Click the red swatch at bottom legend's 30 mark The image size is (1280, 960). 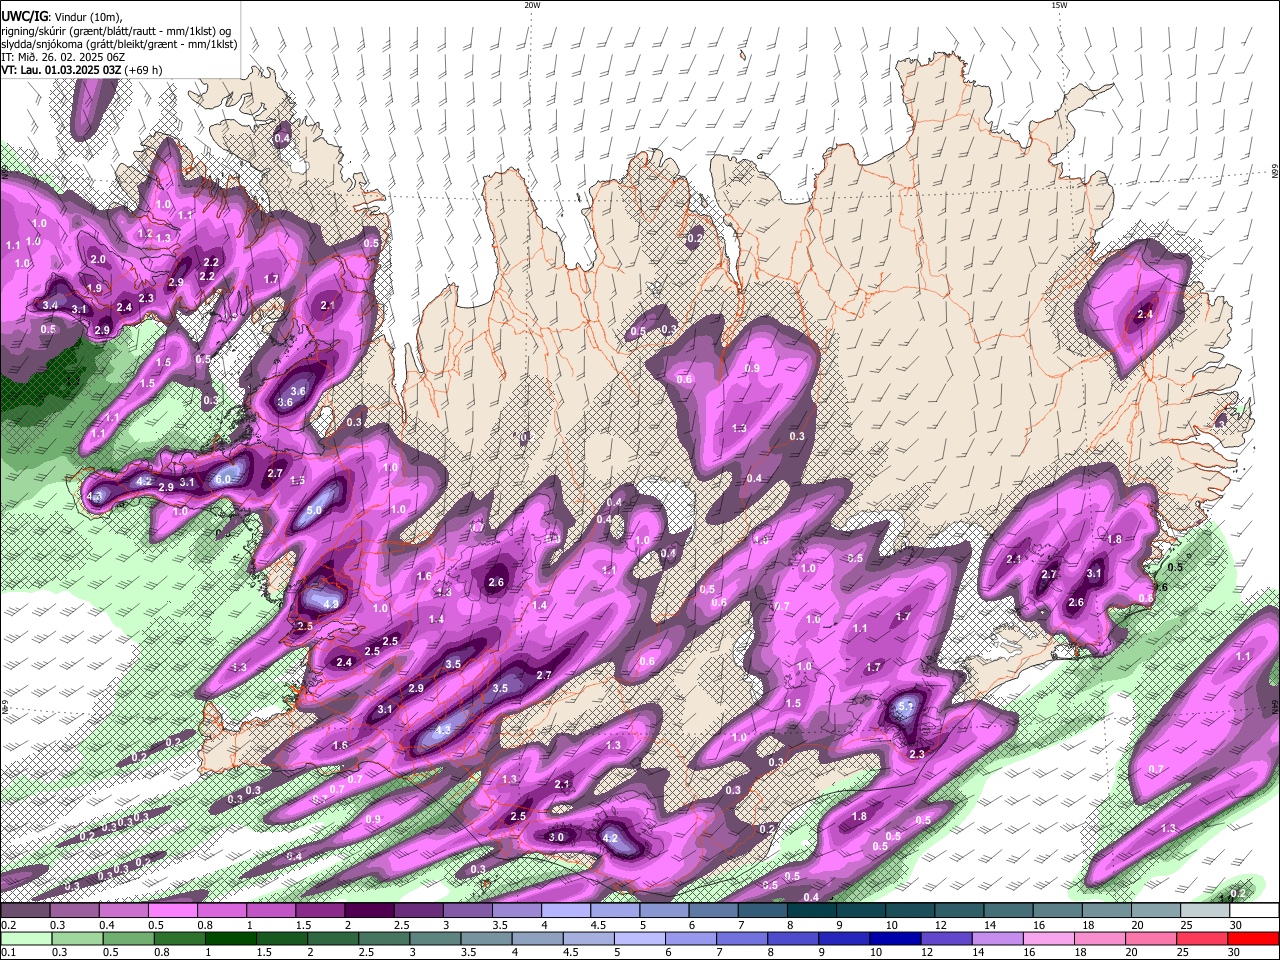(x=1253, y=938)
